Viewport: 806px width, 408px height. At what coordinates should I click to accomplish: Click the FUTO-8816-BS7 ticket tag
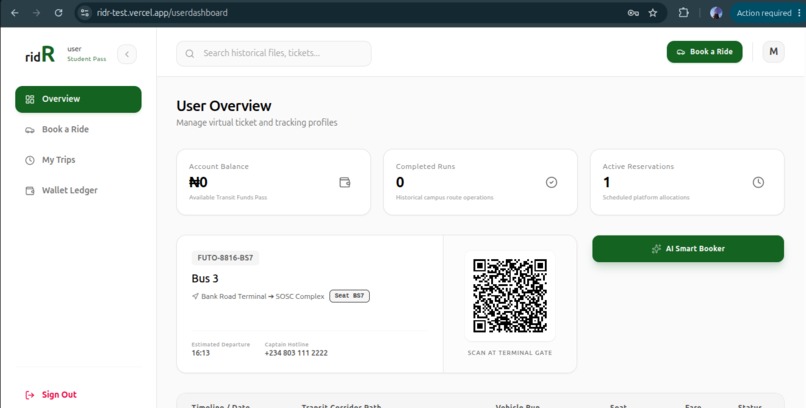click(225, 258)
